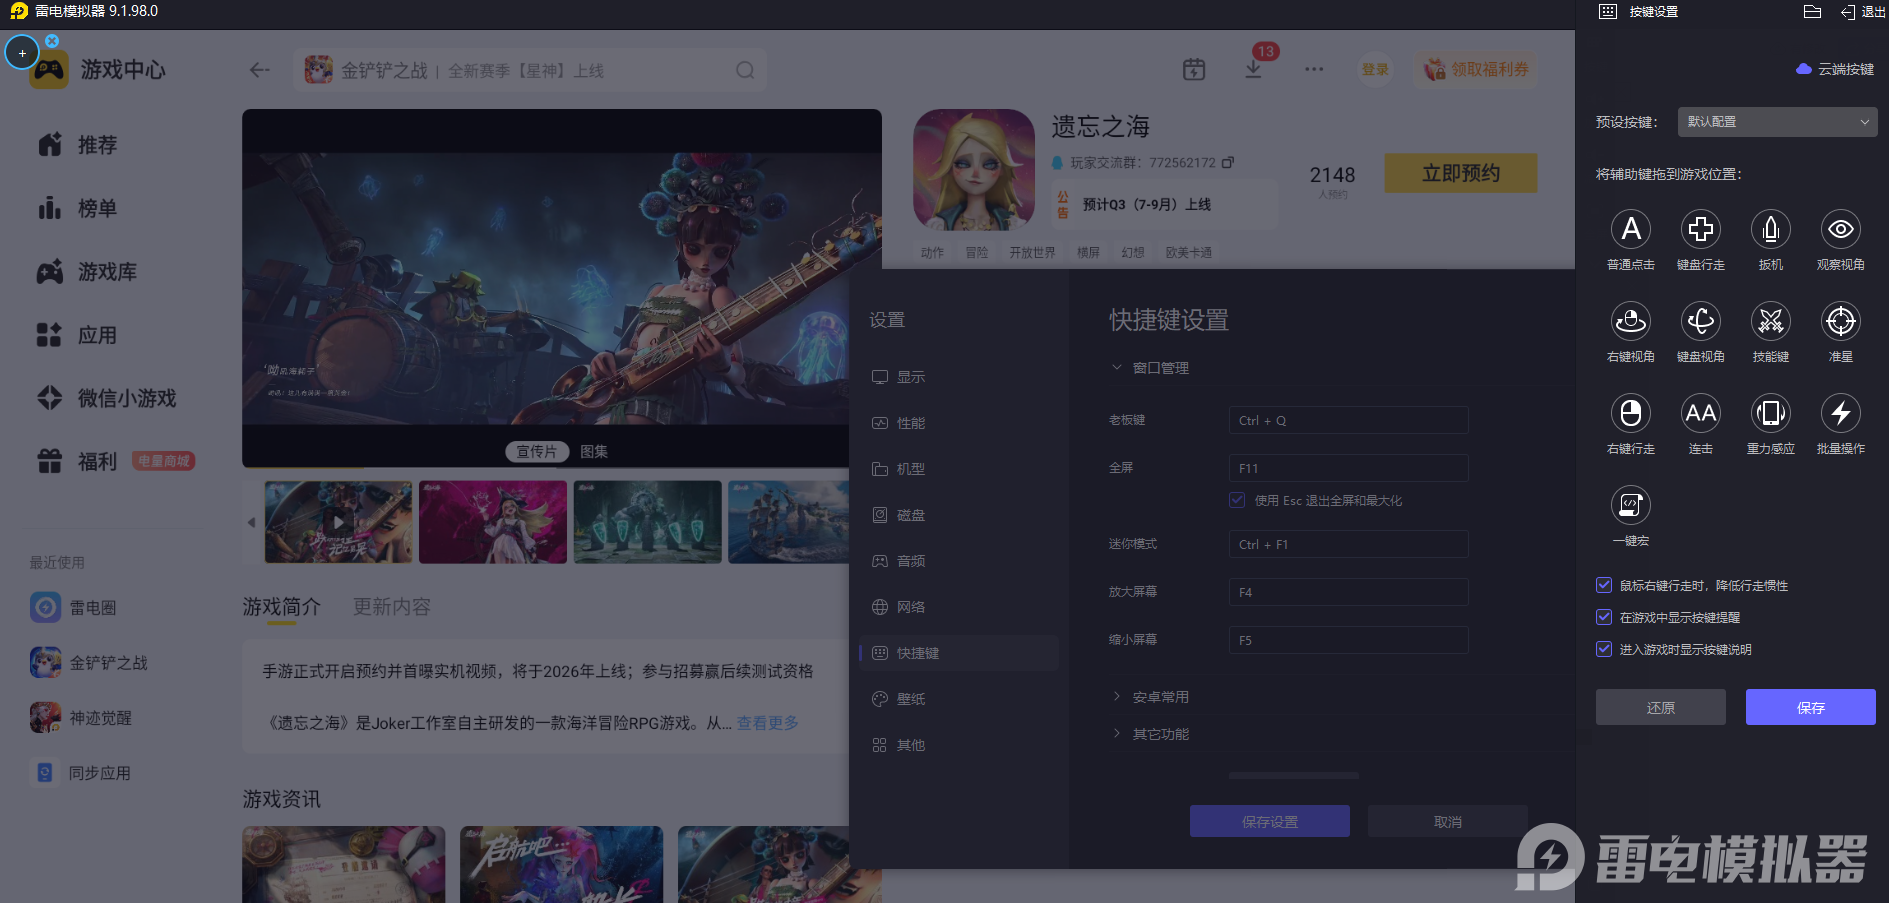Open 雷电圈 from recent apps

pos(74,607)
